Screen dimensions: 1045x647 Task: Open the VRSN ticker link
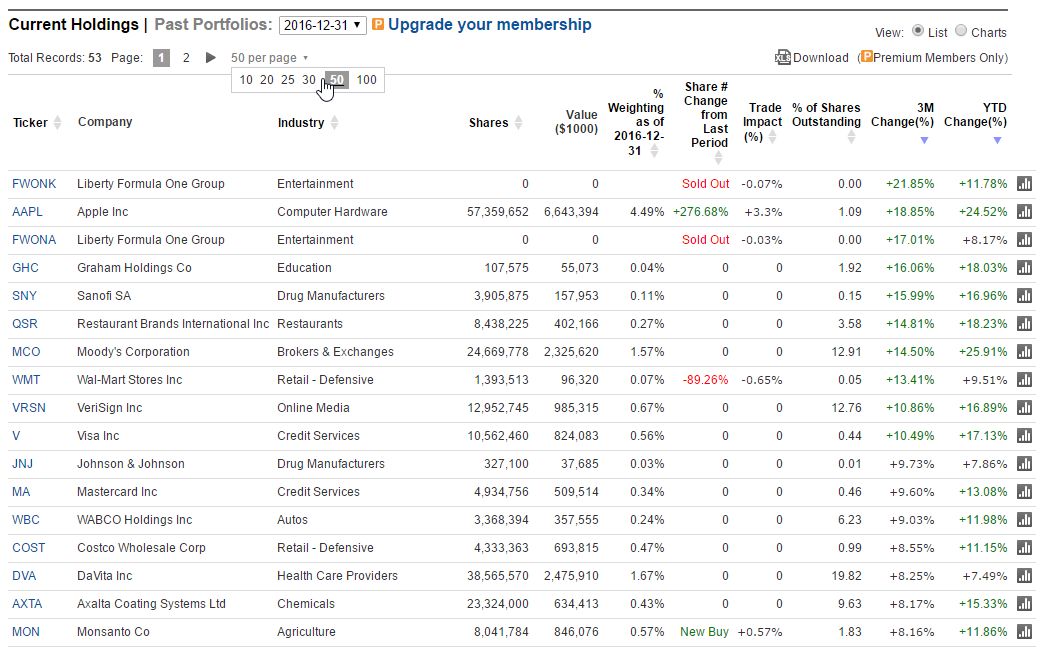tap(29, 408)
